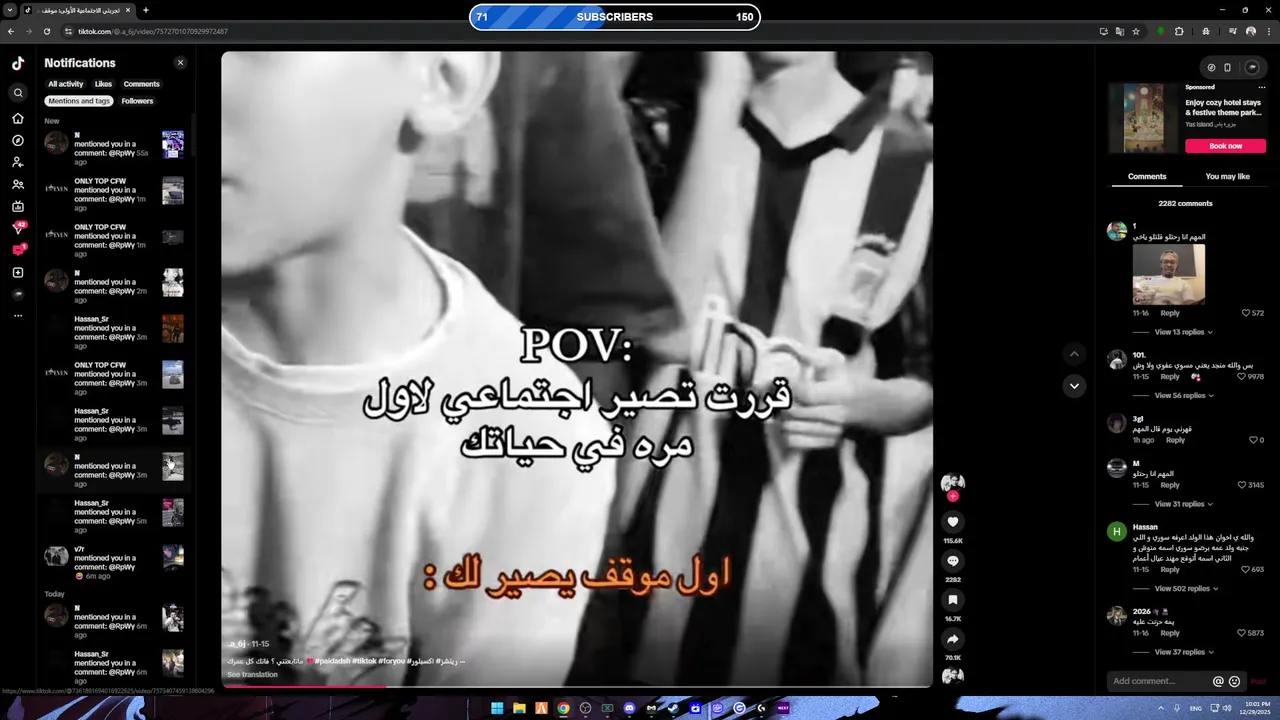The image size is (1280, 720).
Task: Click See translation under the caption
Action: [252, 675]
